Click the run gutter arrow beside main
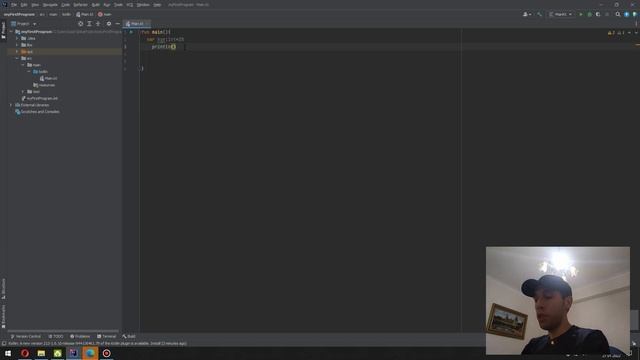 (x=131, y=32)
